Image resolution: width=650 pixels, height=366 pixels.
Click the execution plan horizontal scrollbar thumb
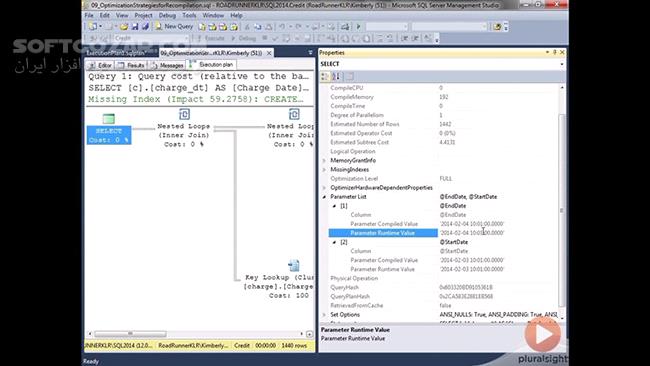click(130, 334)
